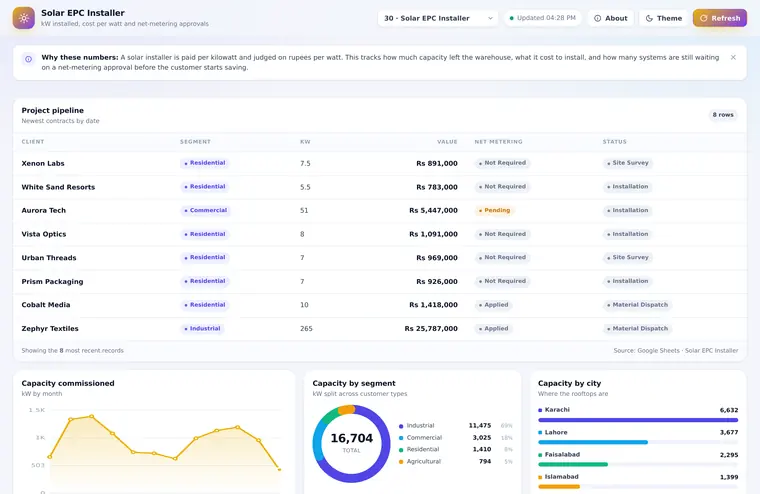Click the Karachi capacity bar
This screenshot has height=494, width=760.
tap(638, 420)
